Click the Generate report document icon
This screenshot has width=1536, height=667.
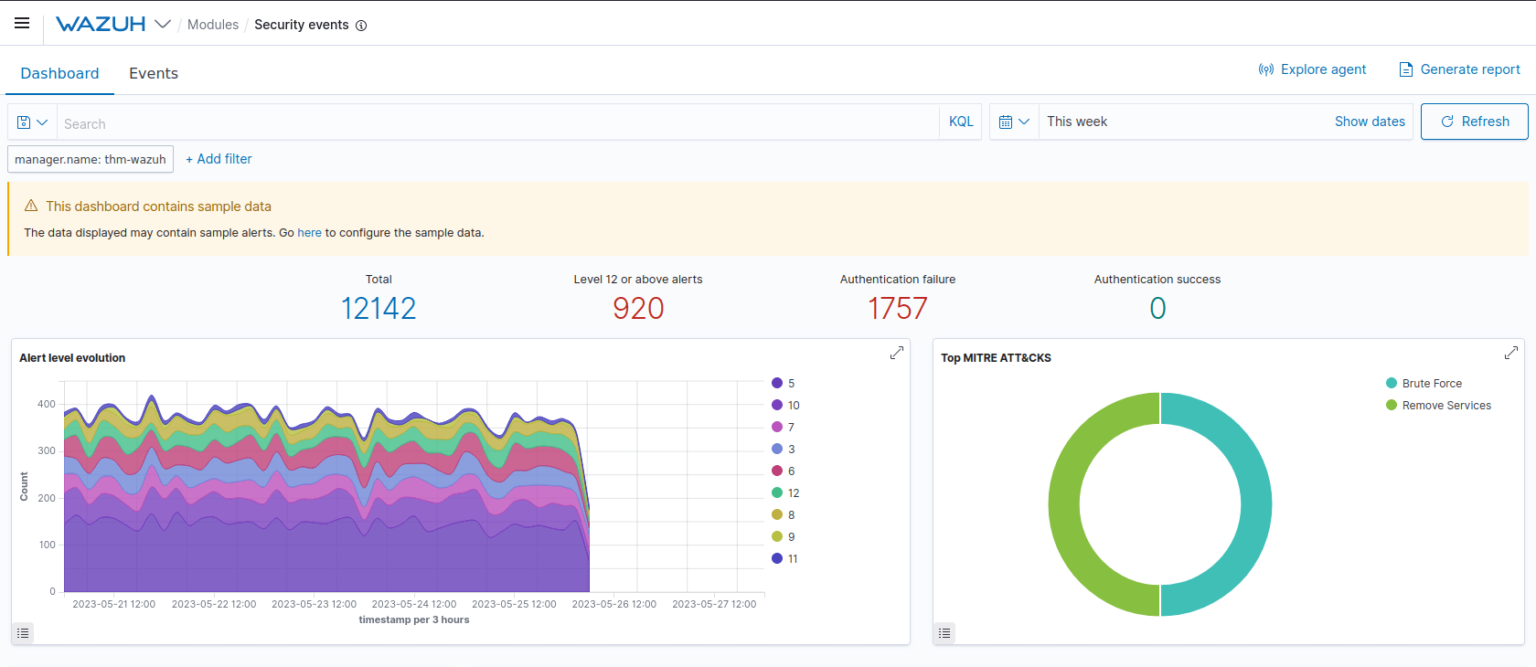tap(1406, 70)
